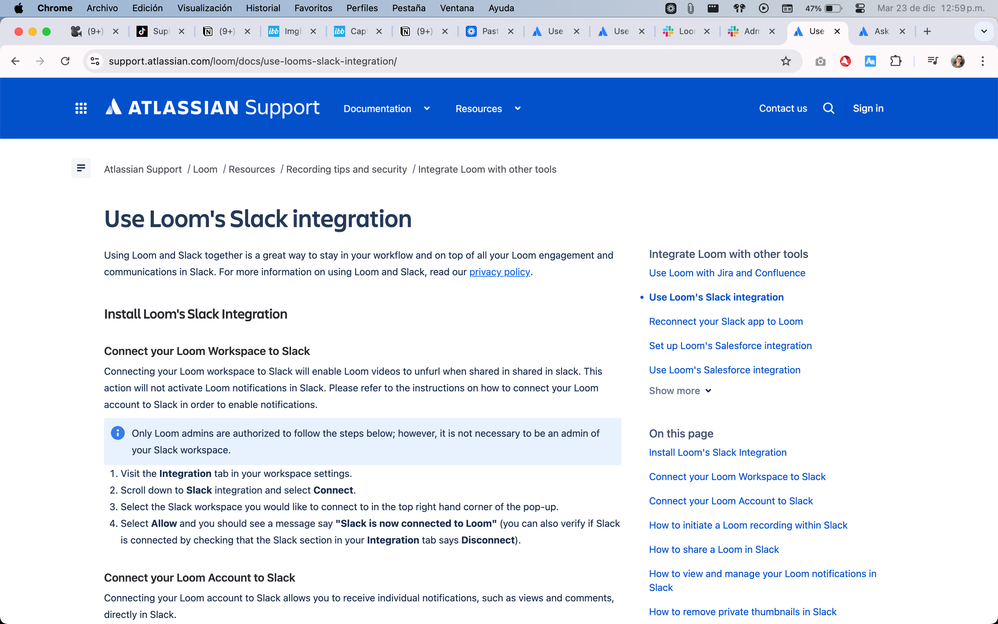The width and height of the screenshot is (998, 624).
Task: Click the info icon in the blue note
Action: (x=118, y=433)
